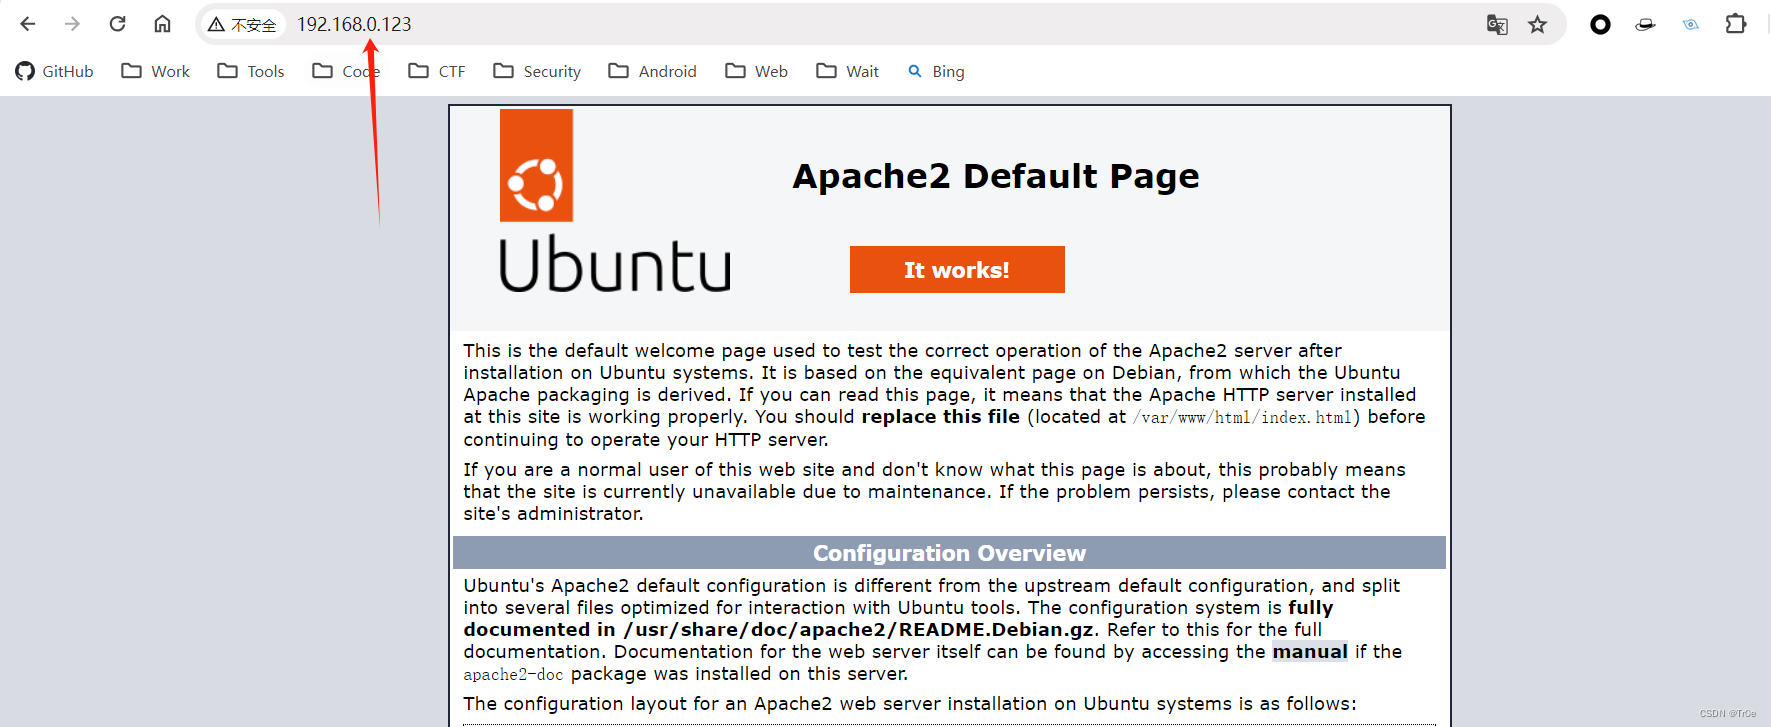This screenshot has height=727, width=1771.
Task: Click the apache2-doc package name
Action: 513,675
